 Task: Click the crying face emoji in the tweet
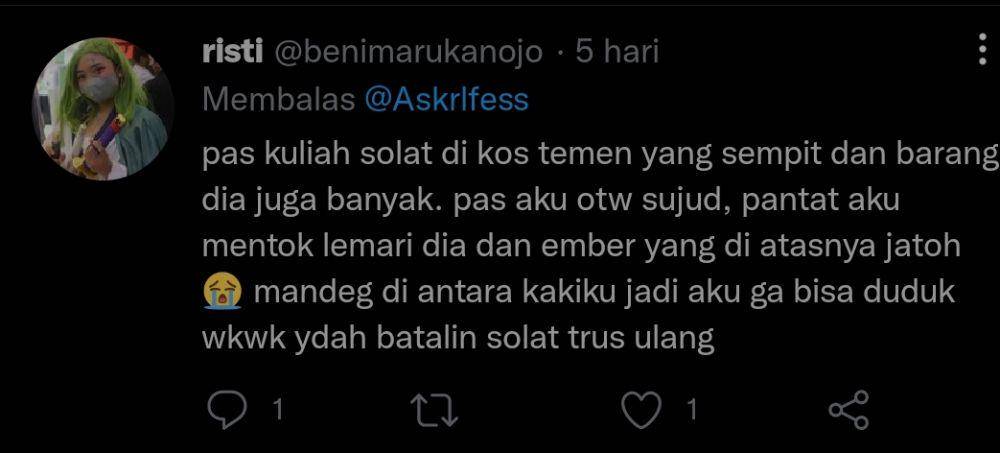[222, 293]
